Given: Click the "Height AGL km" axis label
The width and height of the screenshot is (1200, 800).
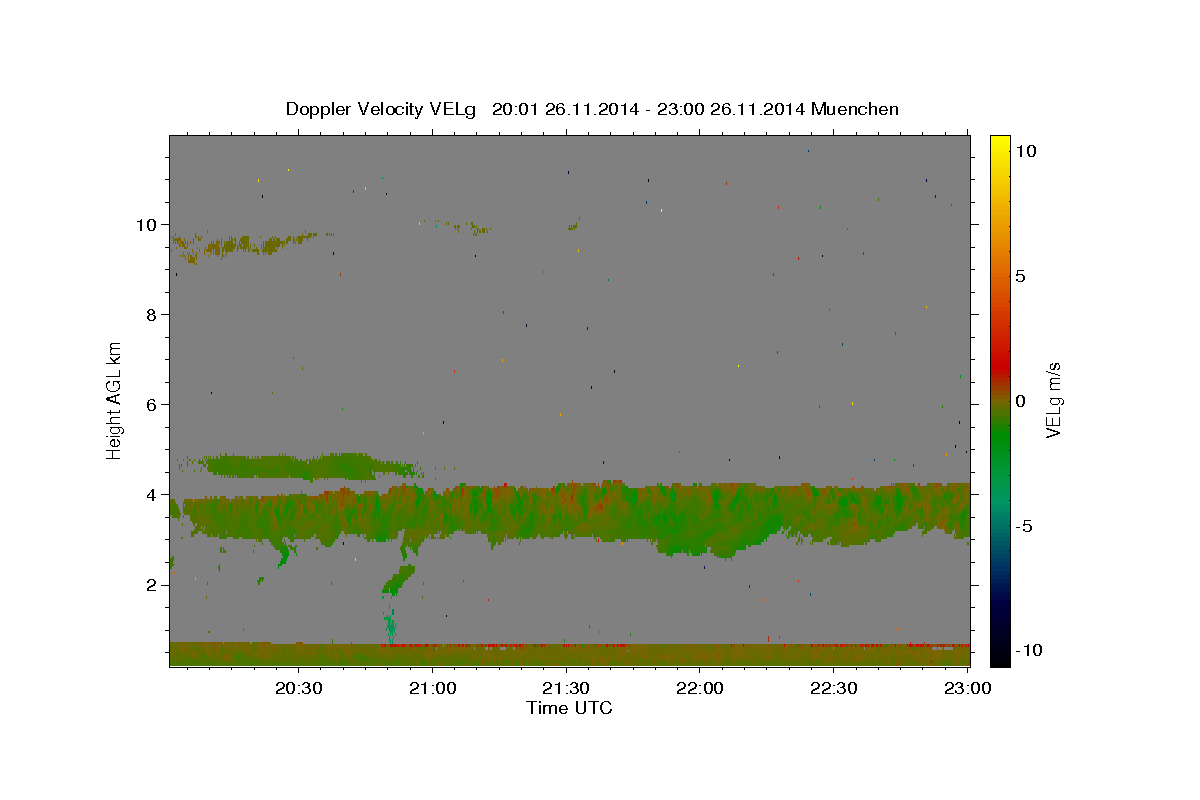Looking at the screenshot, I should (114, 400).
